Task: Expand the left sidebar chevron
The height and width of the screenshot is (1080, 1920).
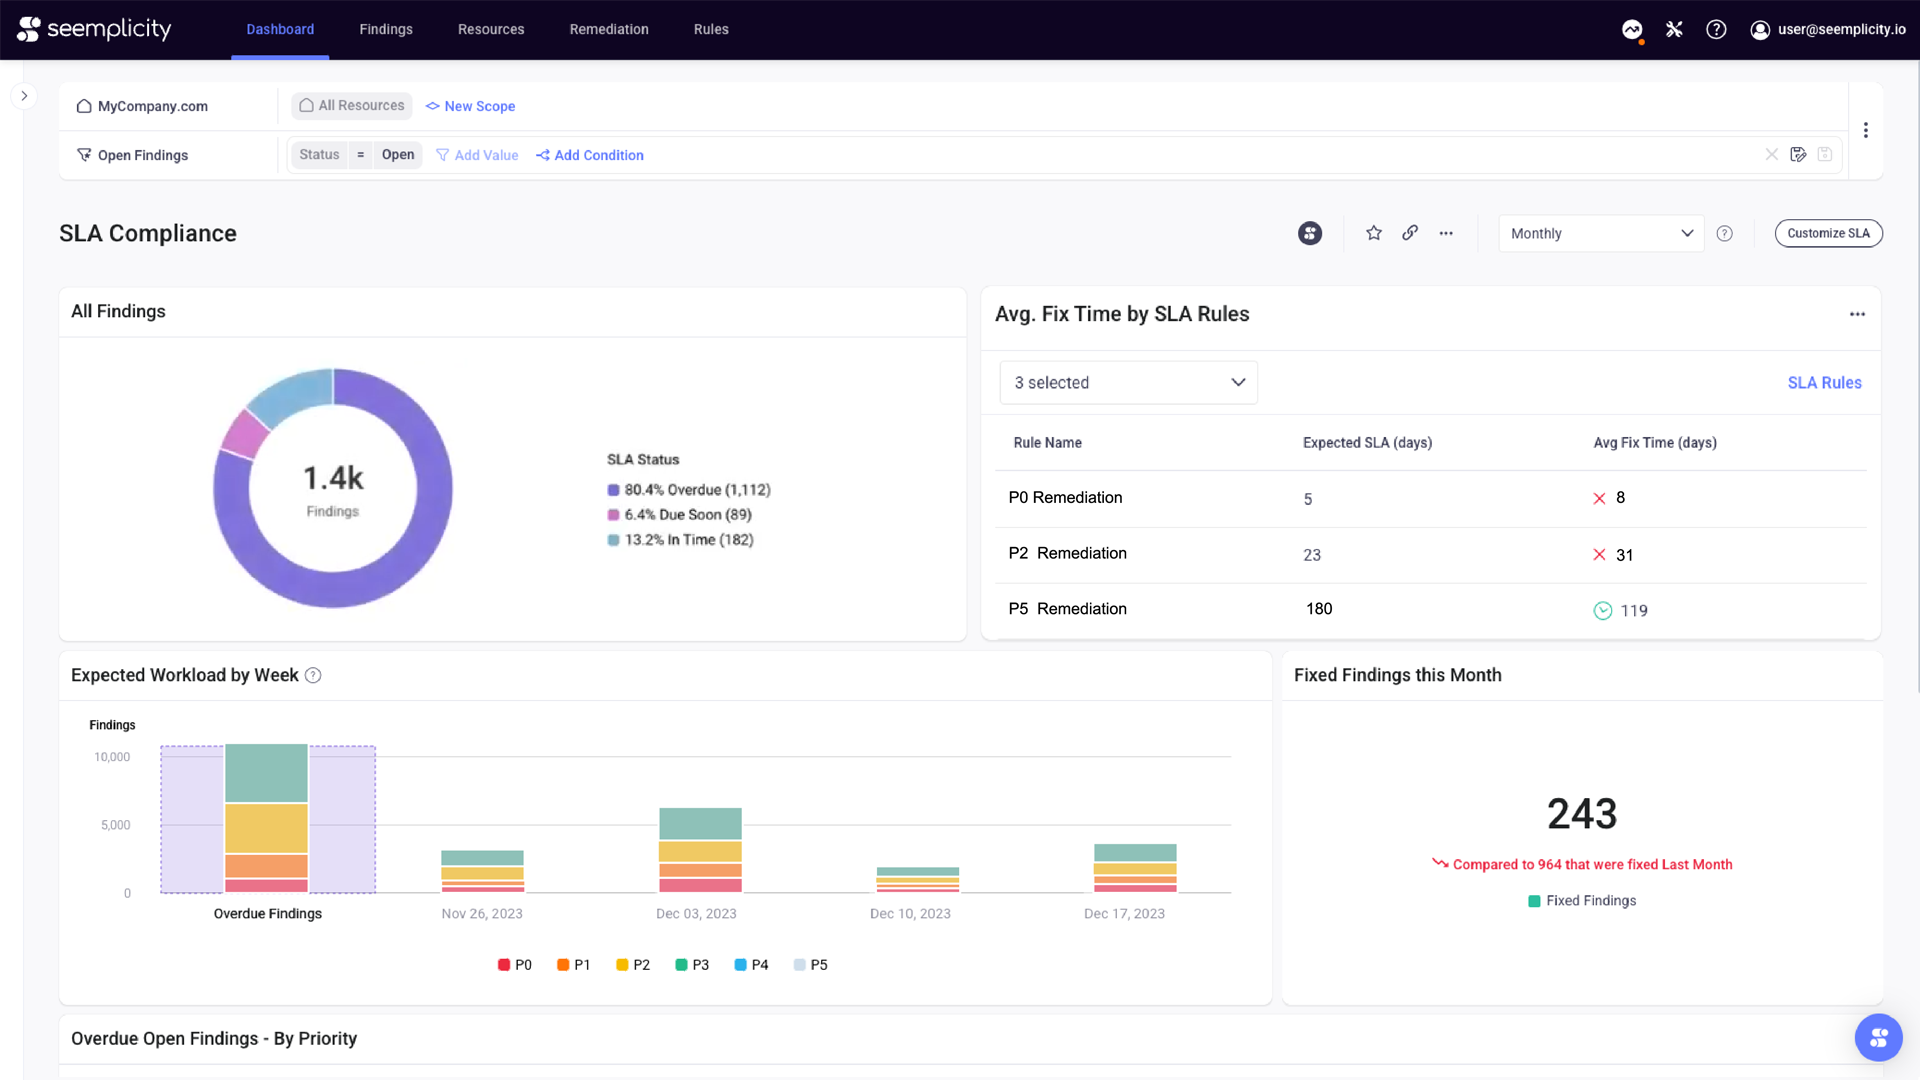Action: pyautogui.click(x=24, y=96)
